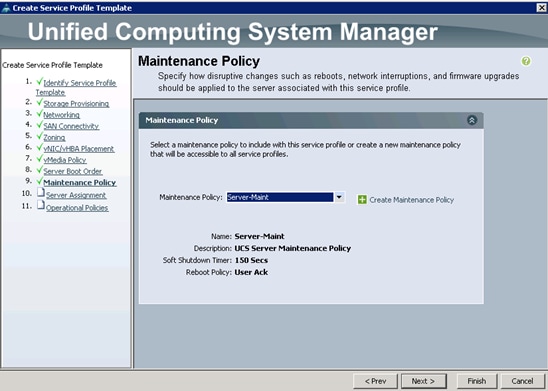This screenshot has width=548, height=391.
Task: Click the < Prev button
Action: [x=375, y=381]
